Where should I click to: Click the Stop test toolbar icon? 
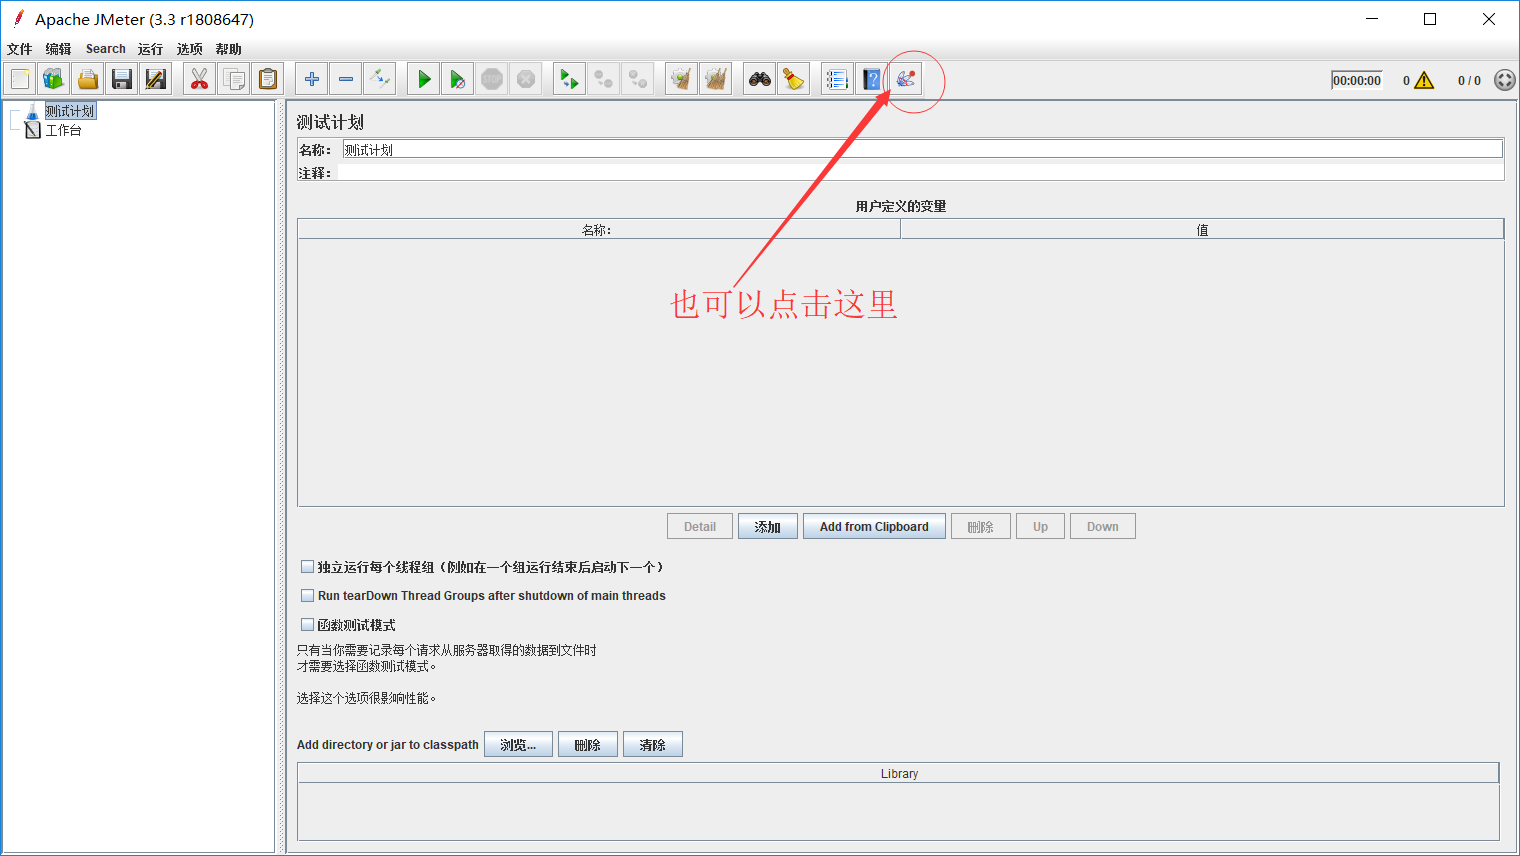(492, 79)
